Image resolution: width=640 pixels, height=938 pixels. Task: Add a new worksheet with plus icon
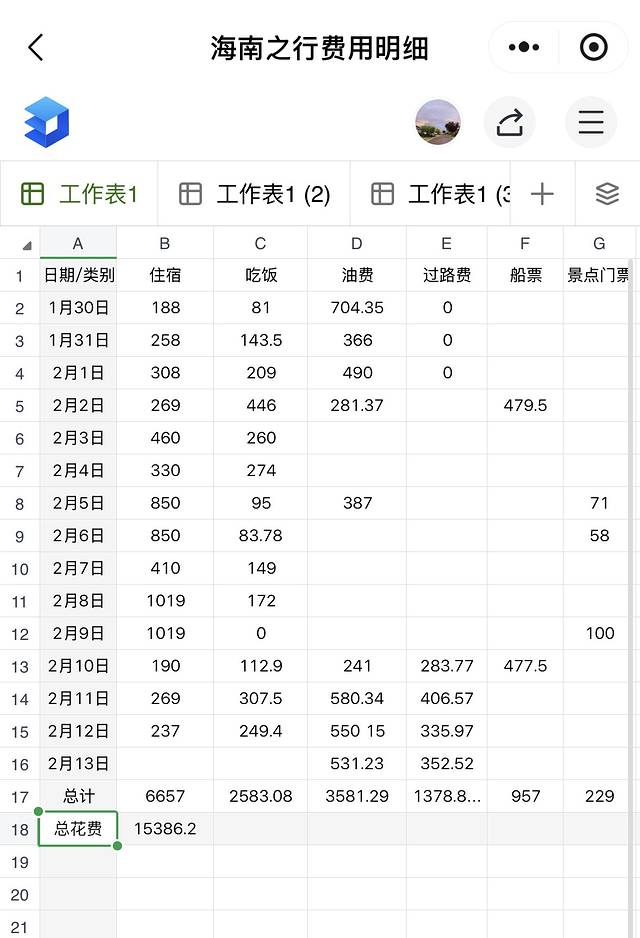[x=542, y=194]
